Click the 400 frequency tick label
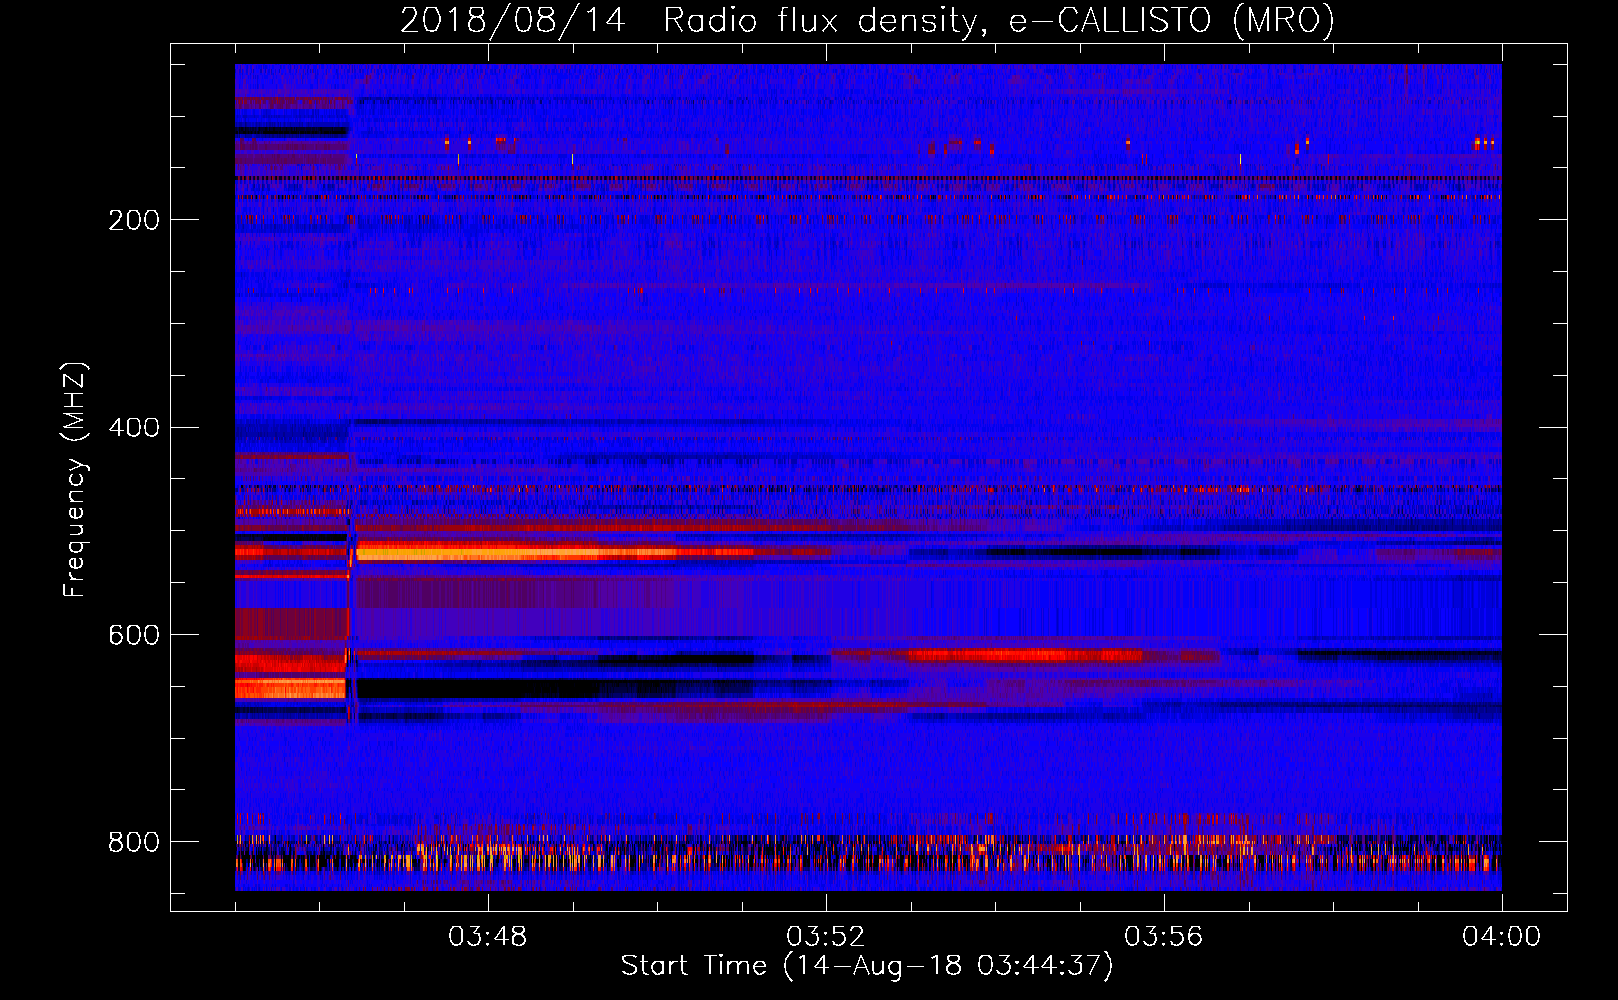Image resolution: width=1618 pixels, height=1000 pixels. pyautogui.click(x=134, y=428)
